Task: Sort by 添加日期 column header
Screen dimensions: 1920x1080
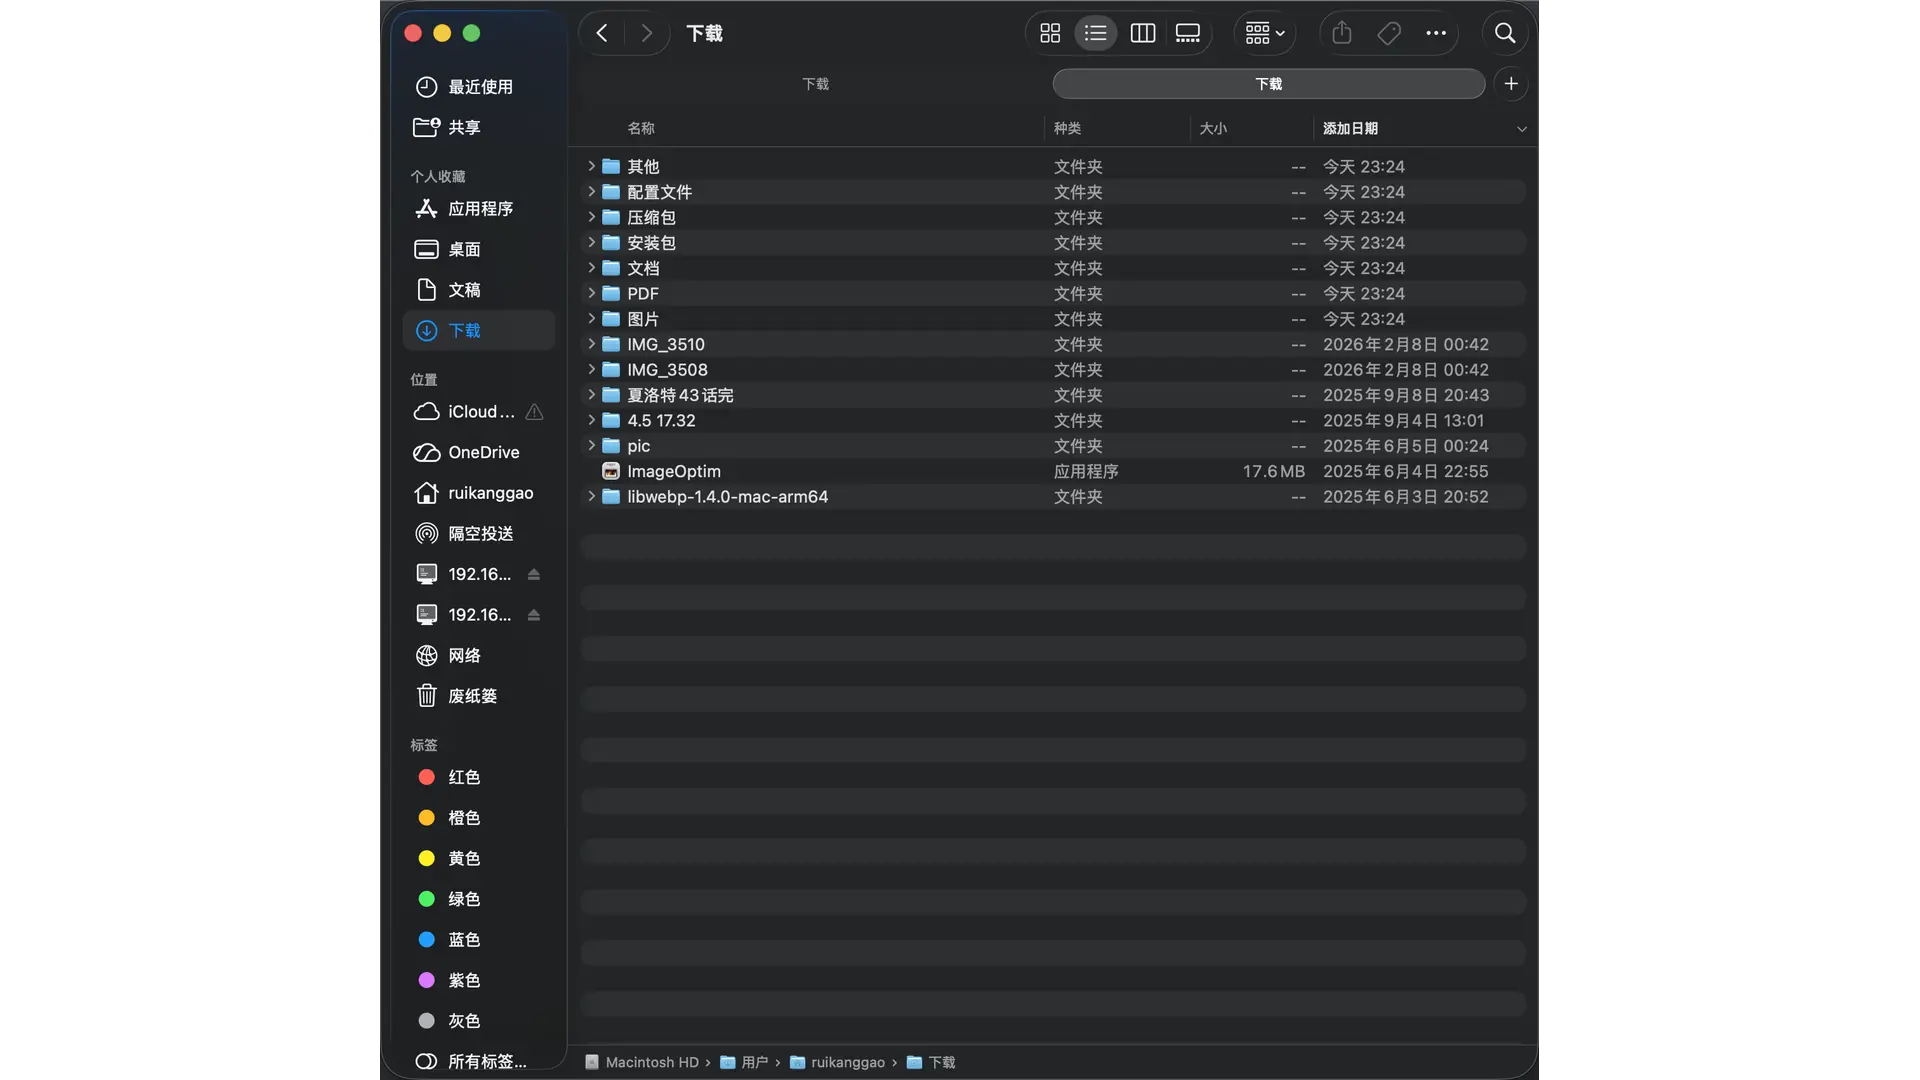Action: [x=1350, y=128]
